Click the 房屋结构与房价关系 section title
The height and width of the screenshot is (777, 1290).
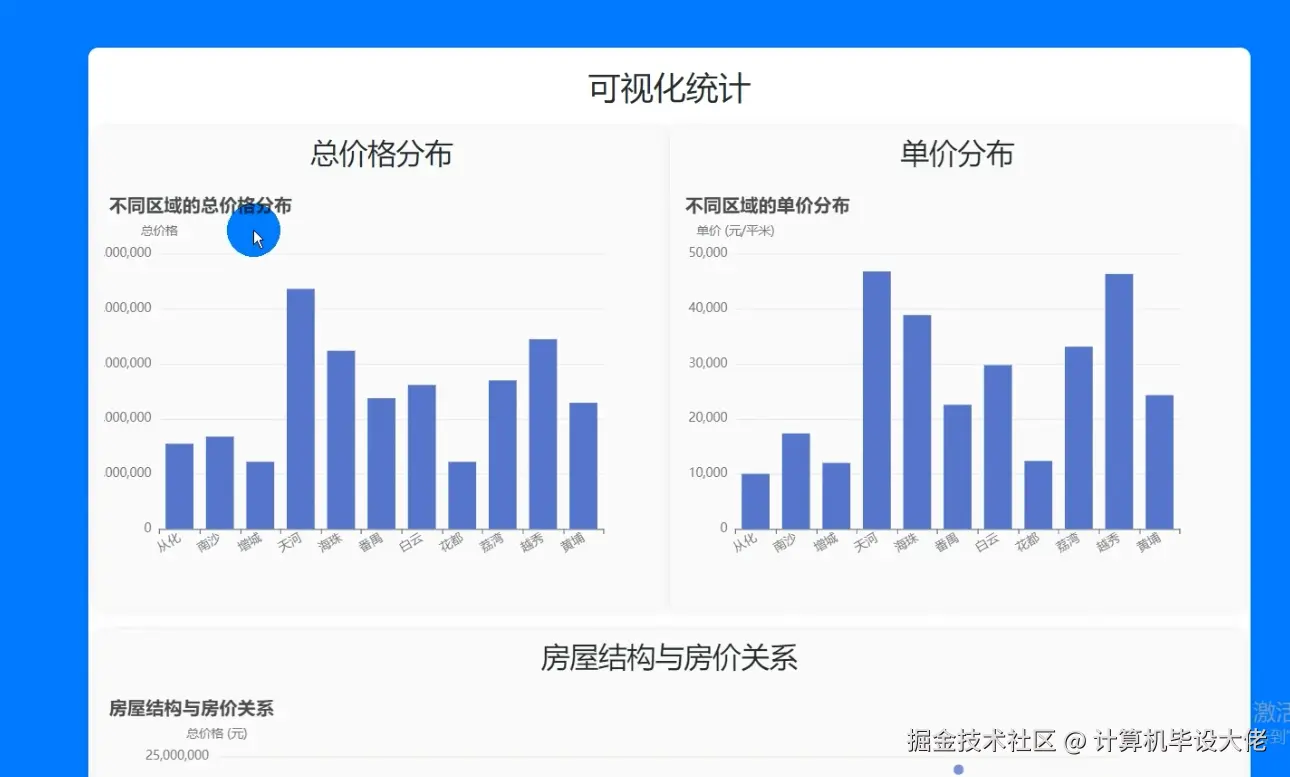[x=671, y=659]
